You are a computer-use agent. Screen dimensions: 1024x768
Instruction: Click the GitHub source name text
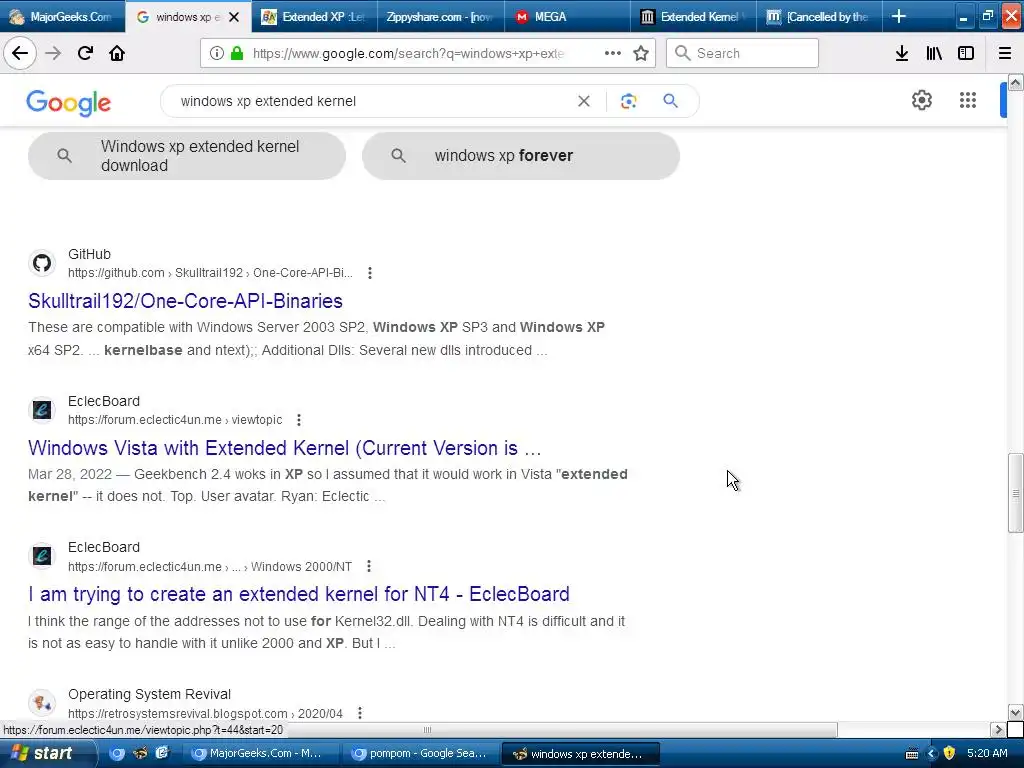point(89,254)
